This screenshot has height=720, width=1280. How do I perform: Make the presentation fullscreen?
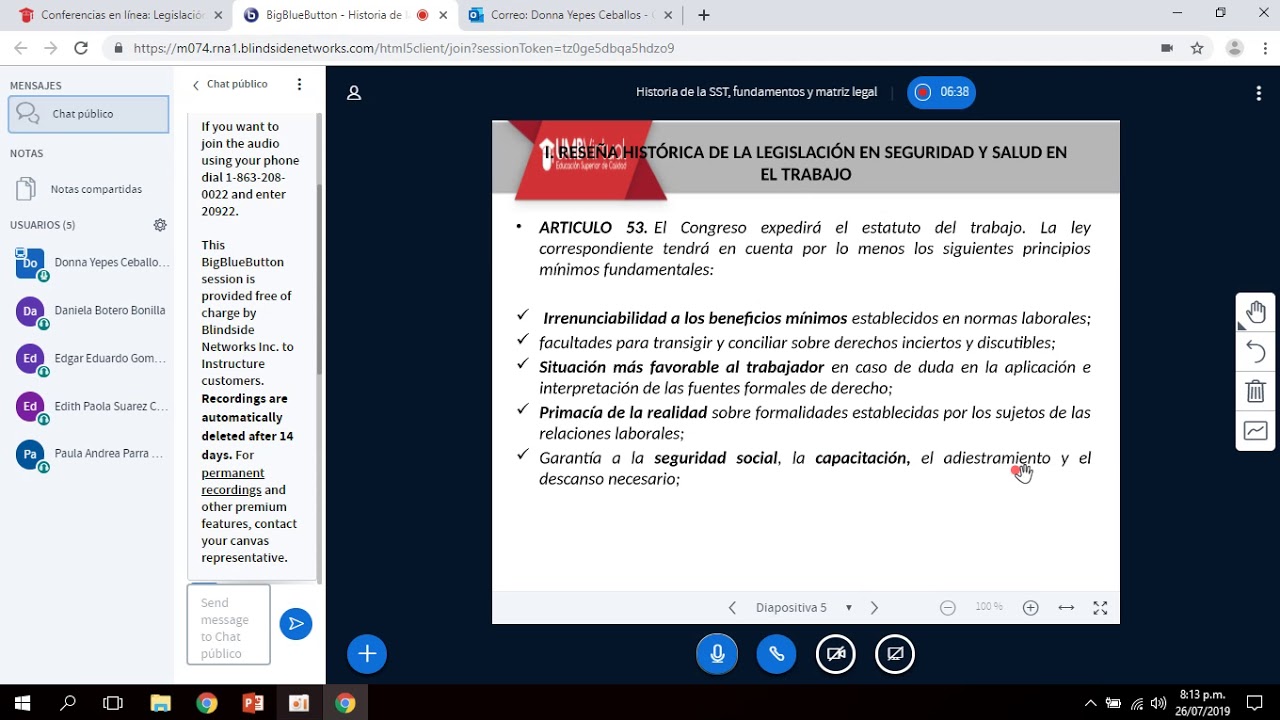coord(1100,608)
